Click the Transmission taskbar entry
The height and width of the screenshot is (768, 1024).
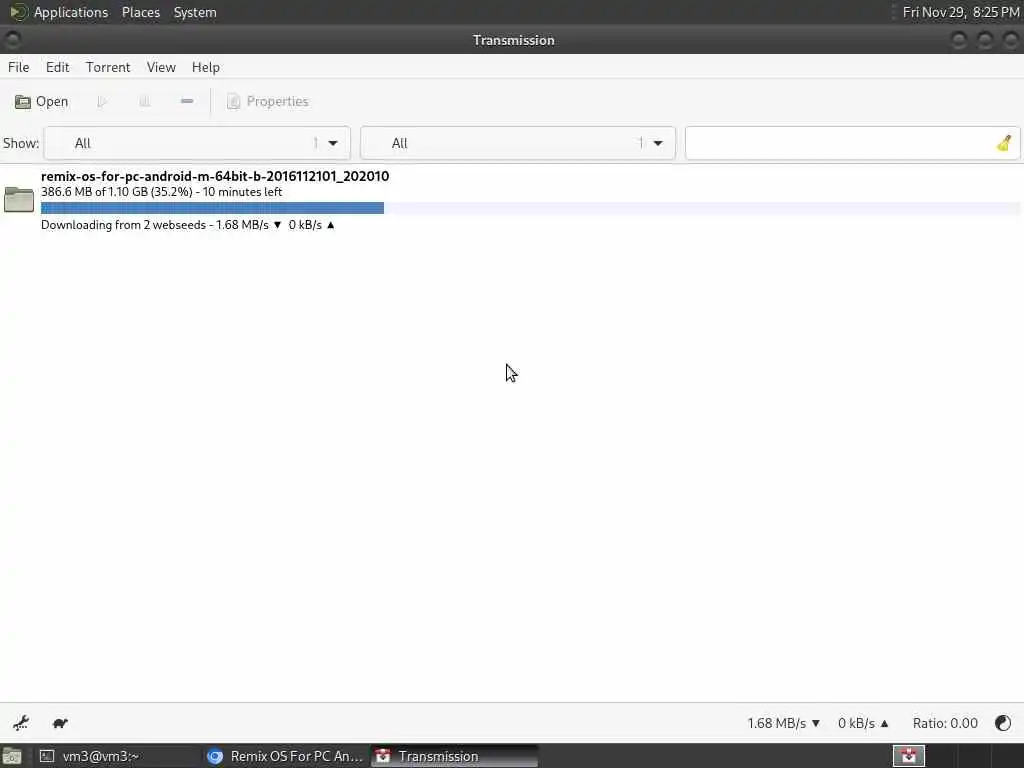455,756
